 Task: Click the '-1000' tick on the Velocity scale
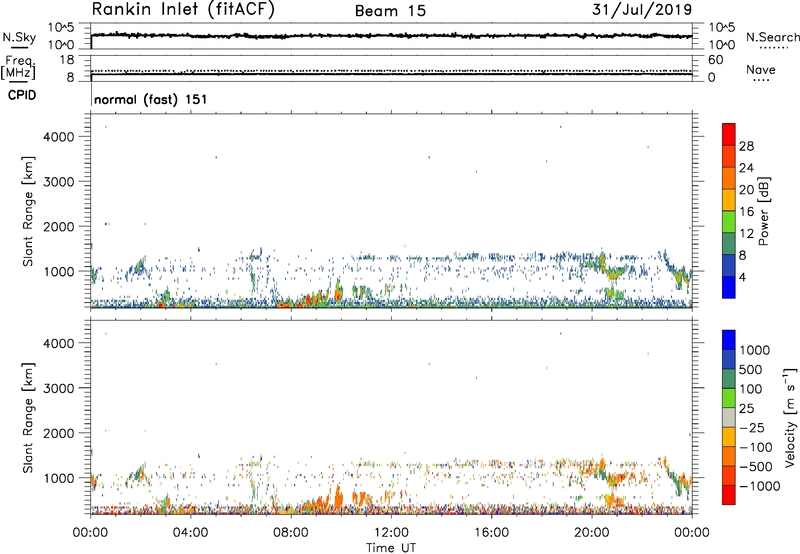[760, 486]
